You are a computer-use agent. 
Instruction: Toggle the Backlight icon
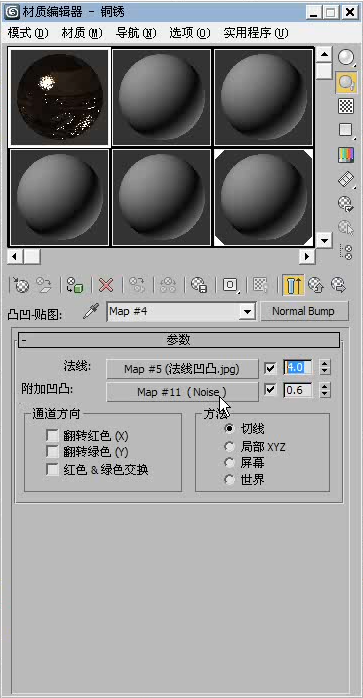pyautogui.click(x=346, y=82)
